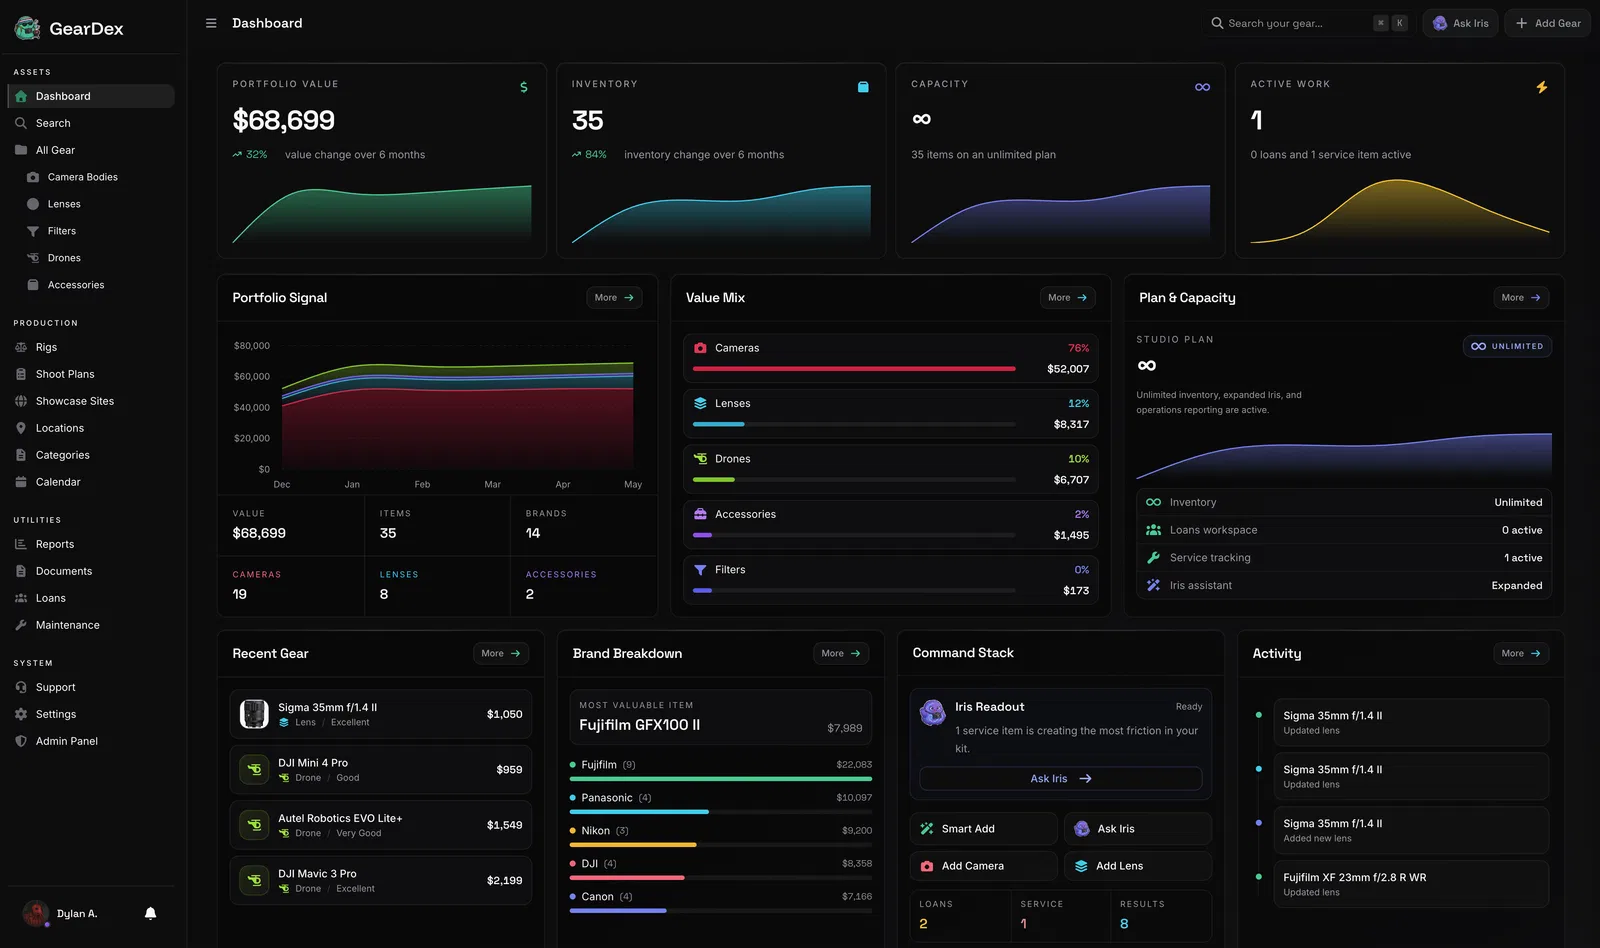This screenshot has height=948, width=1600.
Task: Click the UNLIMITED plan badge
Action: coord(1507,347)
